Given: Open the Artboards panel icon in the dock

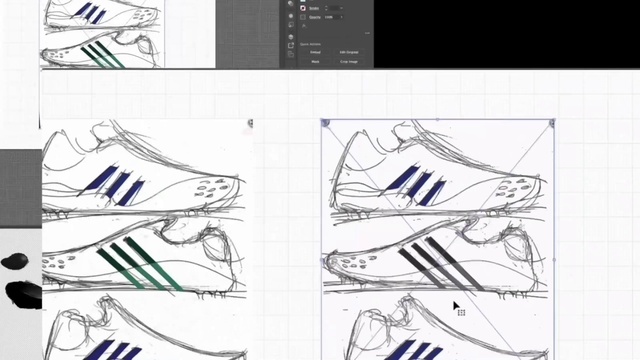Looking at the screenshot, I should click(x=291, y=54).
